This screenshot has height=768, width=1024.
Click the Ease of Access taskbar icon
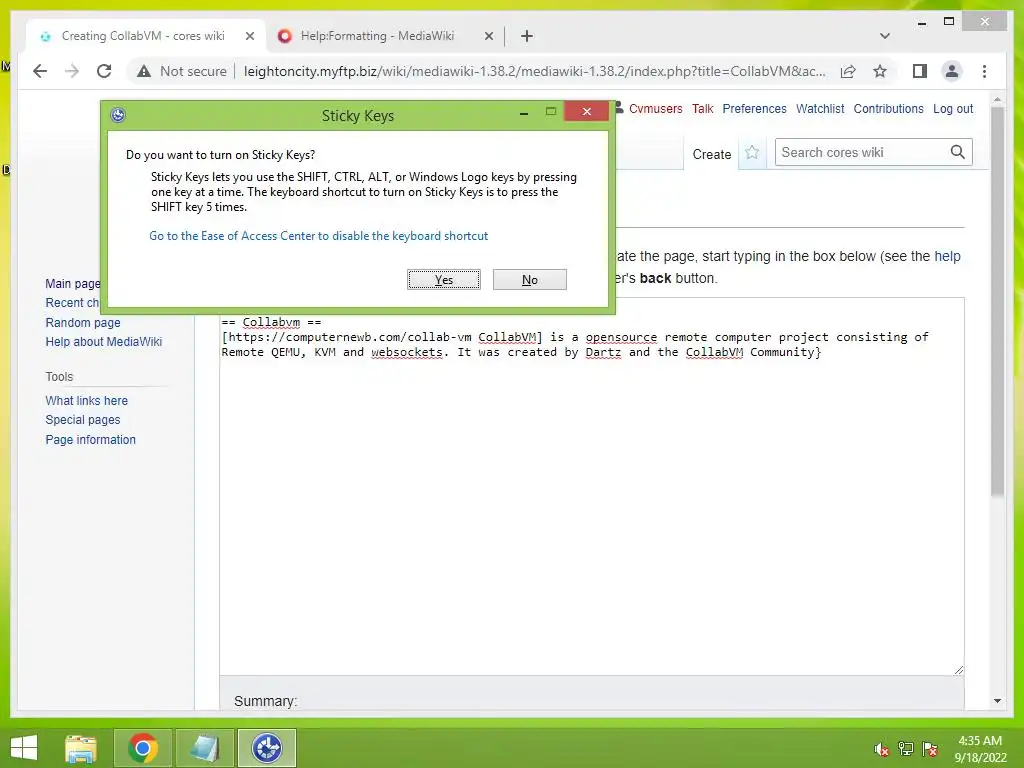(x=266, y=748)
